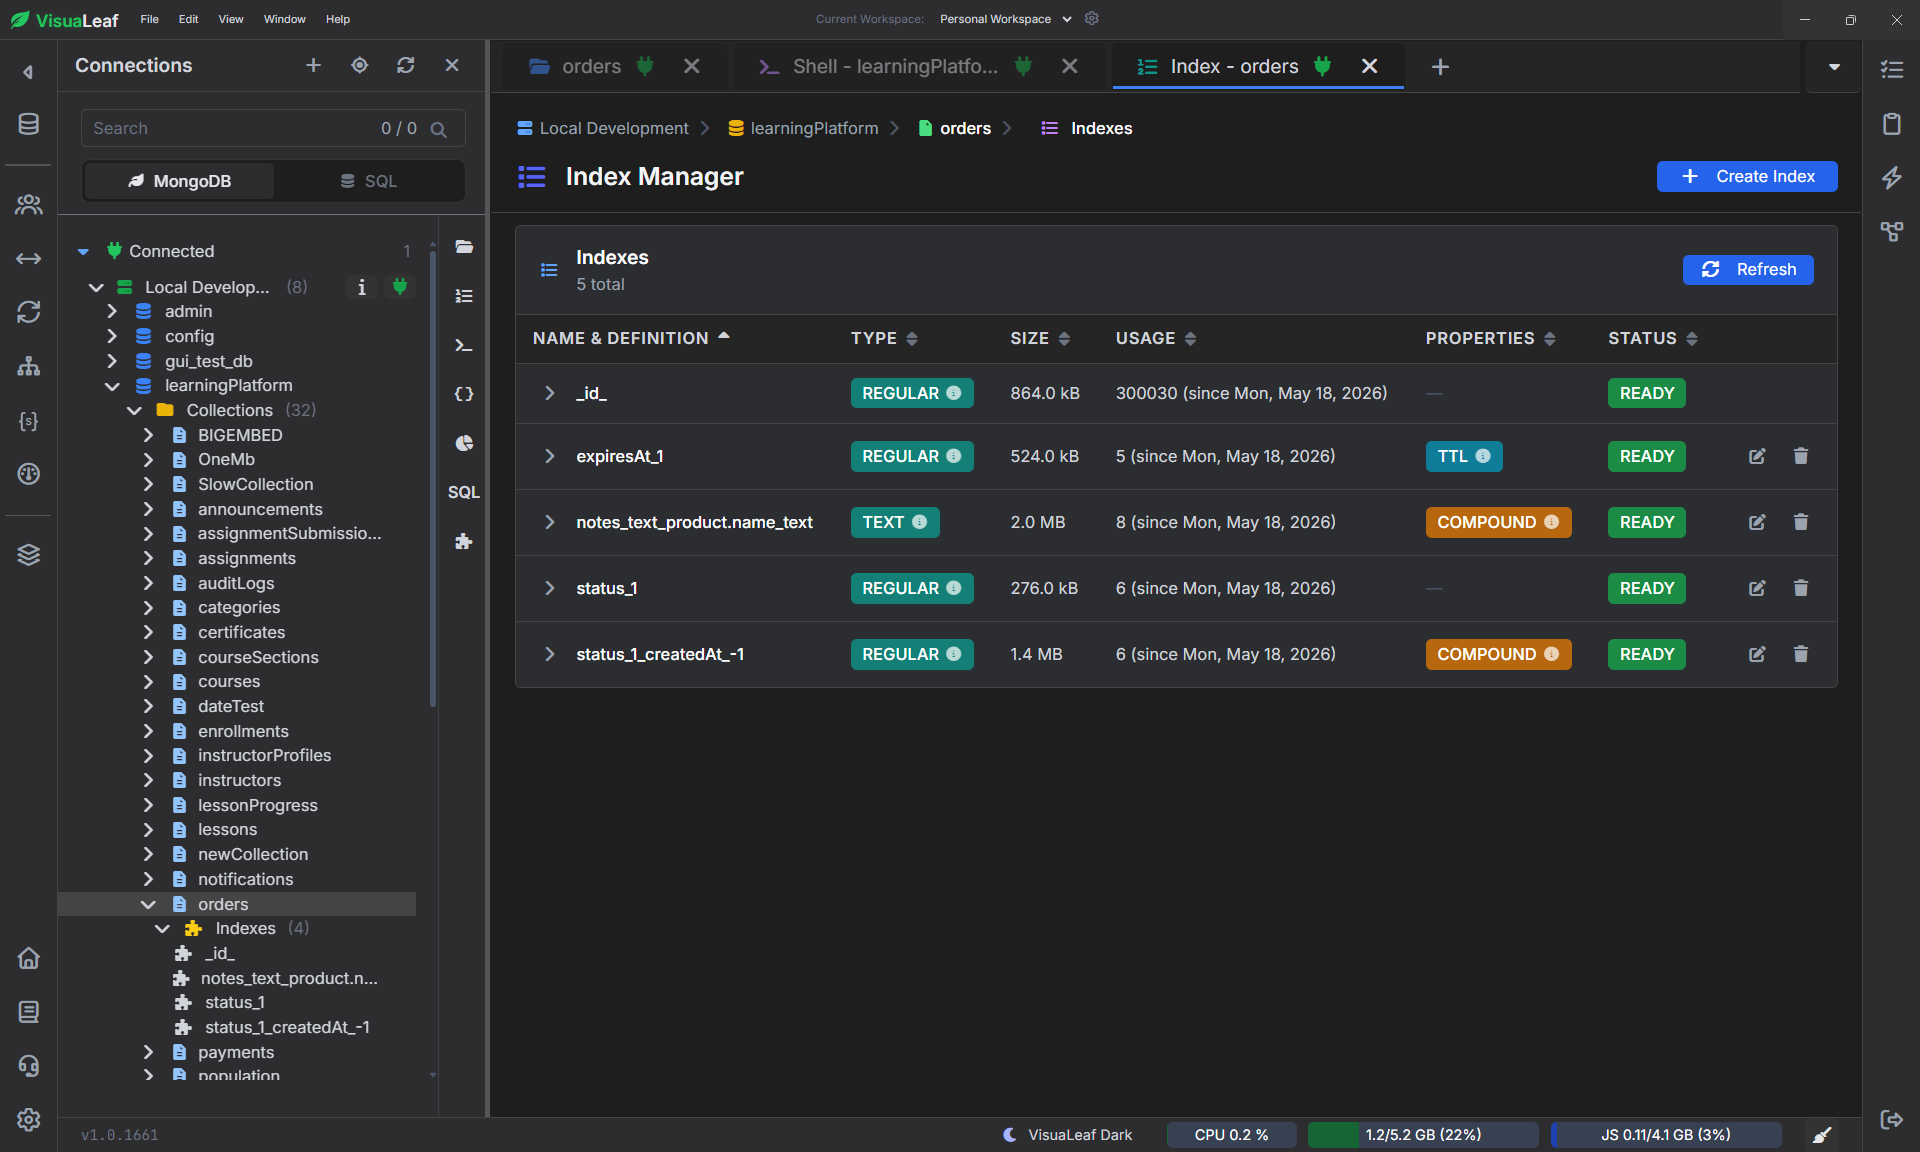The height and width of the screenshot is (1152, 1920).
Task: Sort indexes by Size column
Action: pos(1040,338)
